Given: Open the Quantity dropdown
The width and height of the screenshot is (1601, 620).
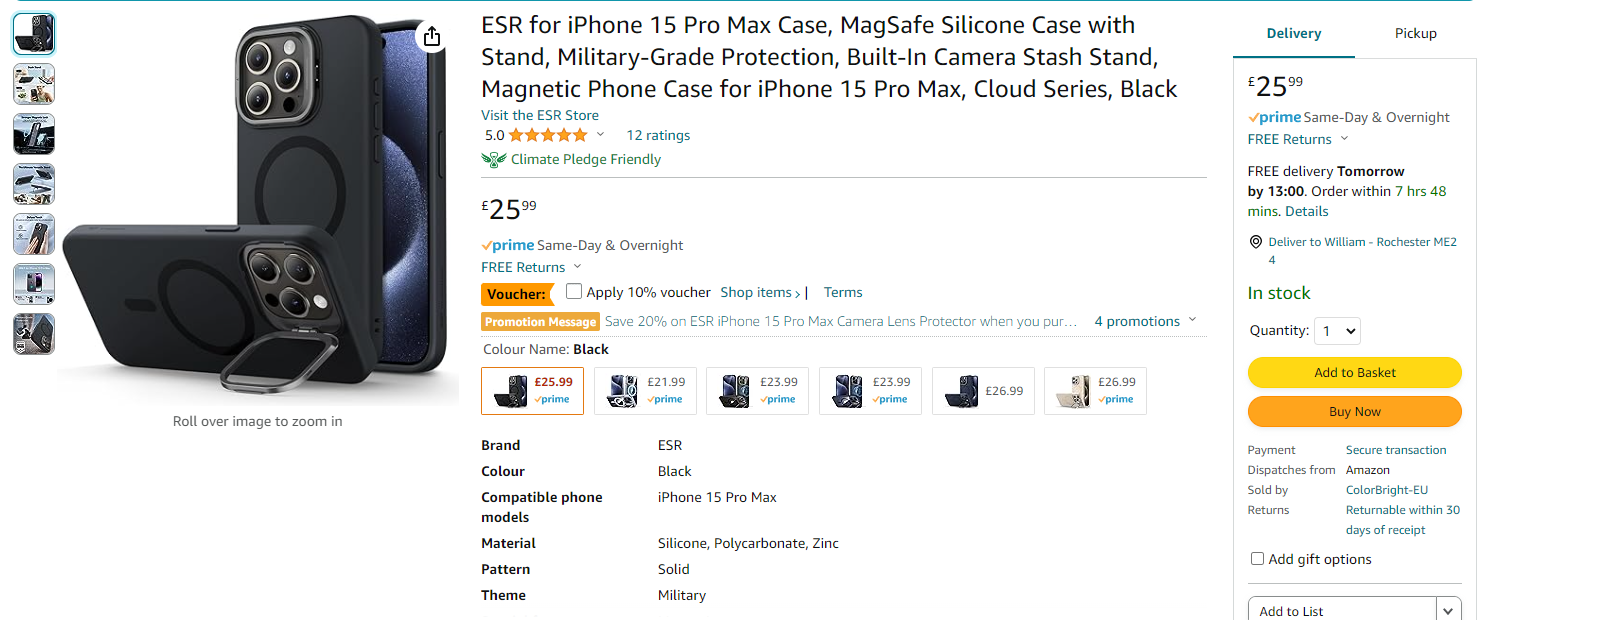Looking at the screenshot, I should (1339, 331).
